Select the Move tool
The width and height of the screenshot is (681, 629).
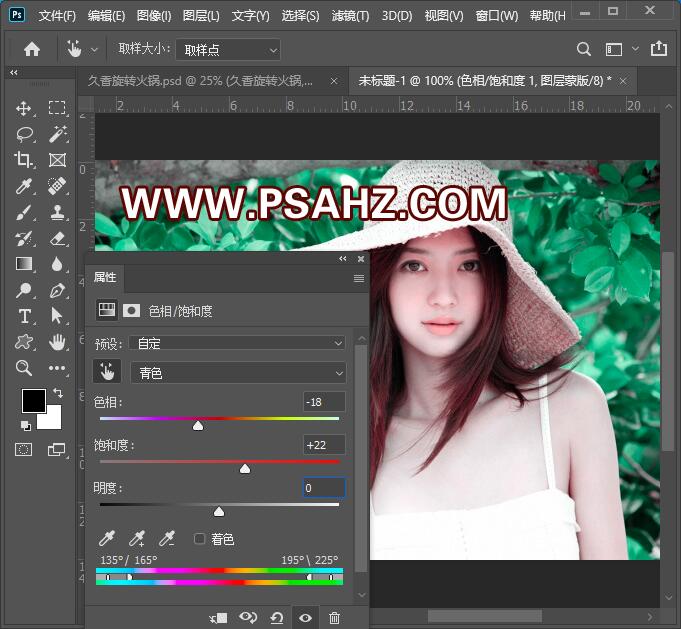point(23,108)
